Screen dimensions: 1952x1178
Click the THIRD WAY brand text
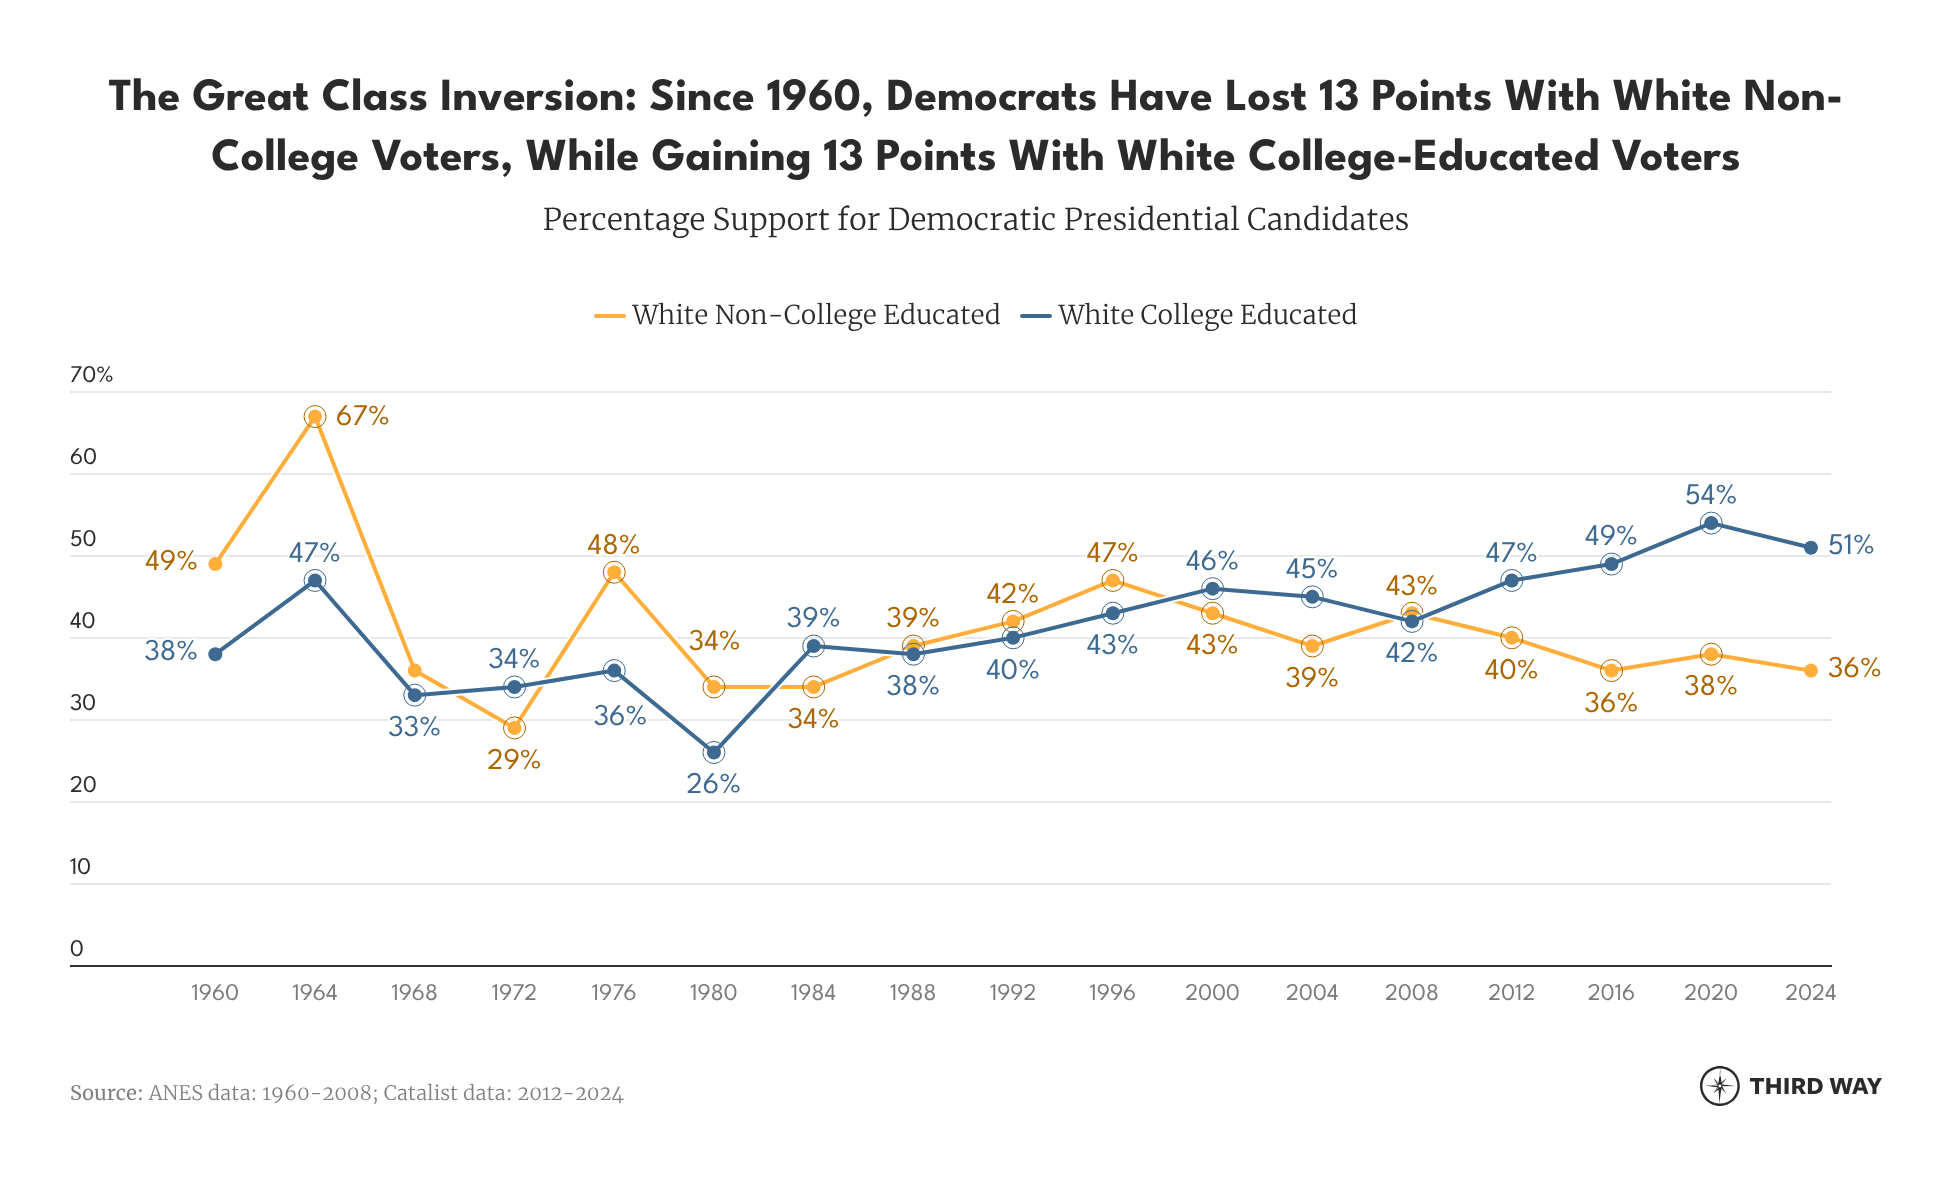(1815, 1086)
